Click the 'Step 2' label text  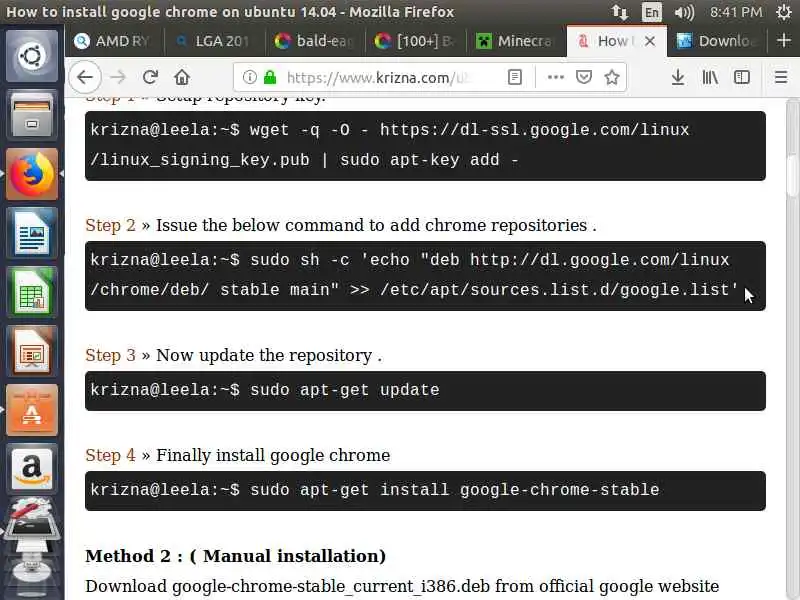click(x=110, y=225)
